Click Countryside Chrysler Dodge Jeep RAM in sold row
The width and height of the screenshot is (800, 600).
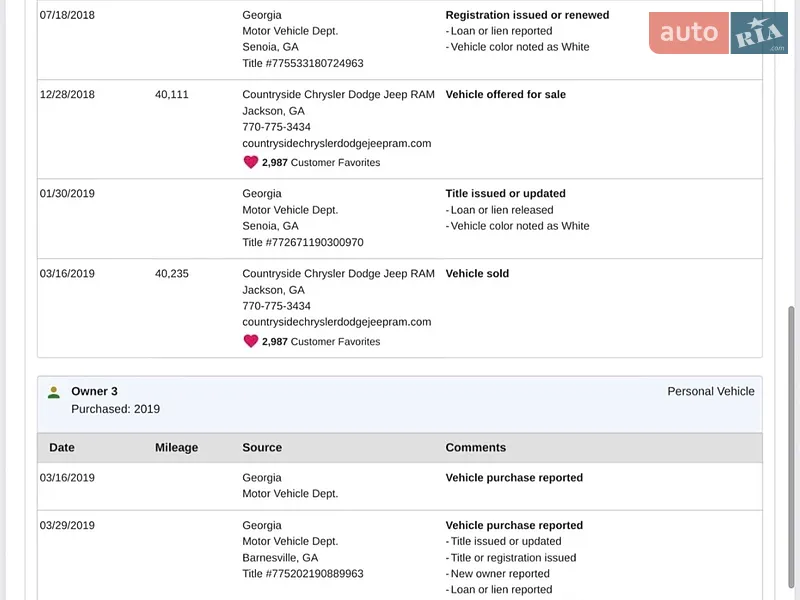(x=338, y=273)
